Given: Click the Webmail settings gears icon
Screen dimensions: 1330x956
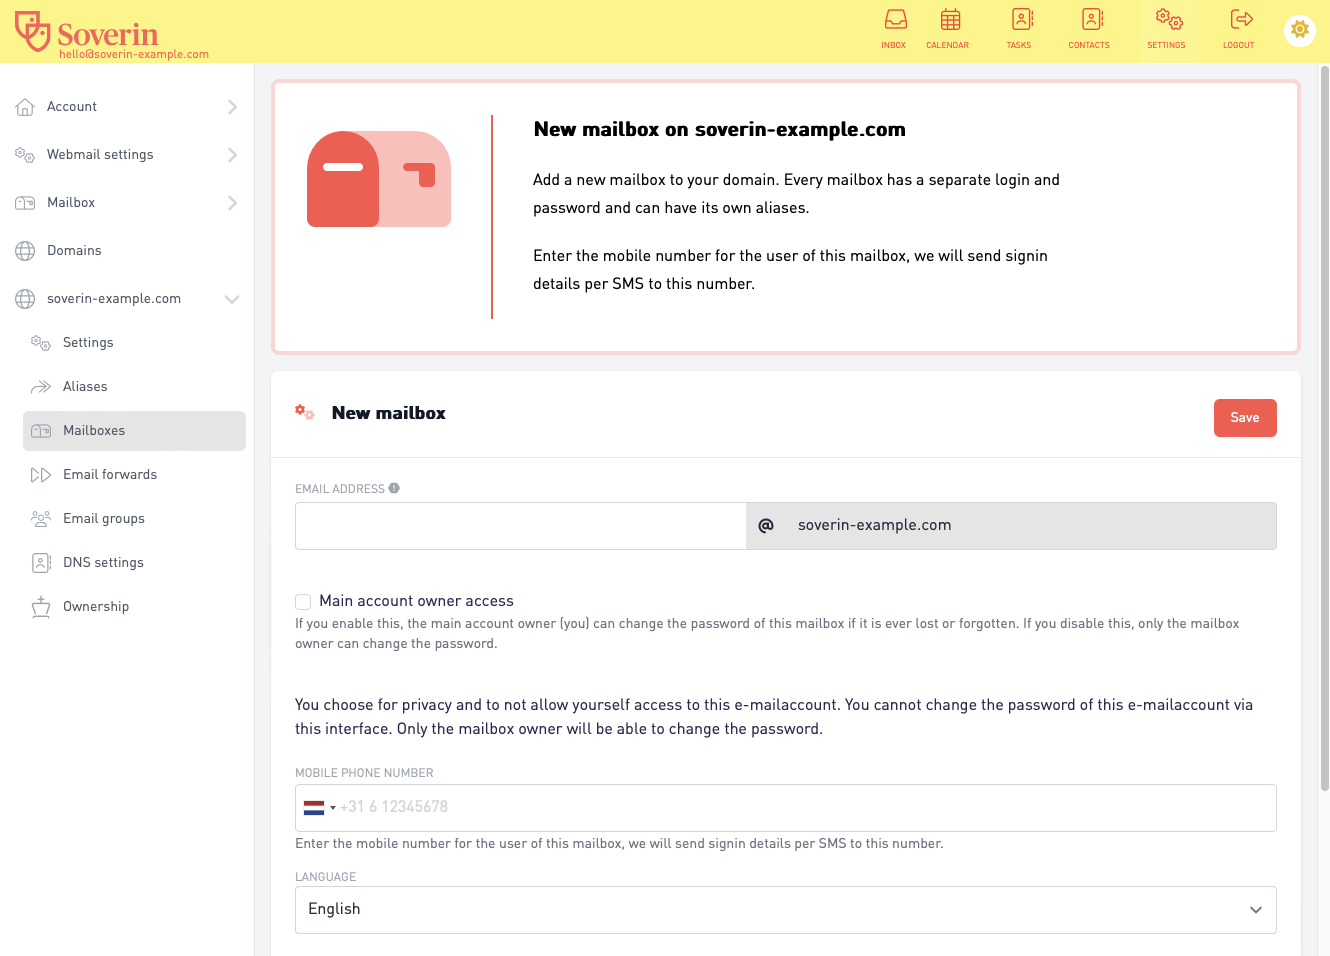Looking at the screenshot, I should (x=25, y=155).
